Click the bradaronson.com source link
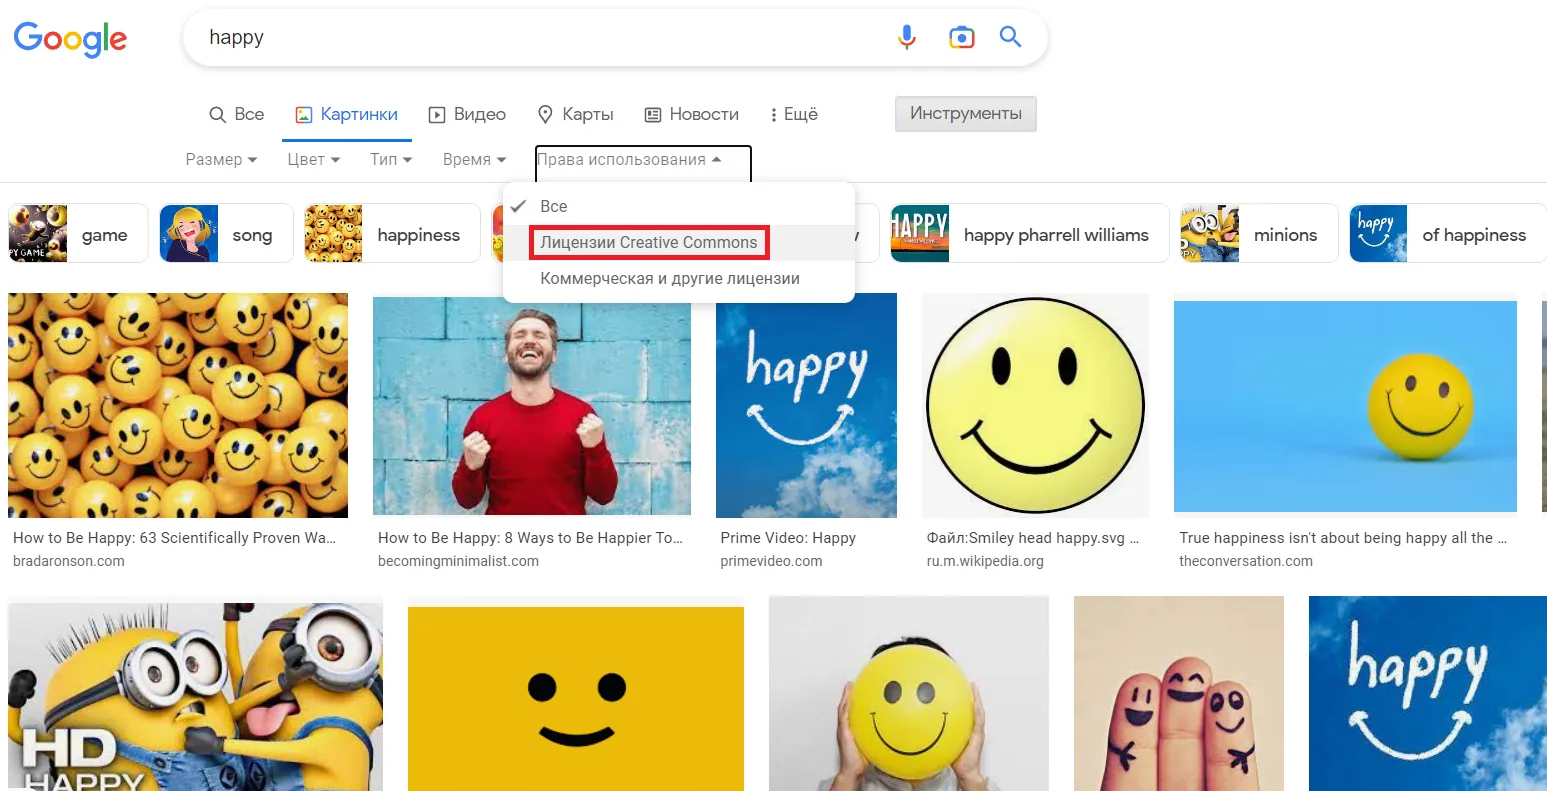Screen dimensions: 1547x791 [69, 561]
